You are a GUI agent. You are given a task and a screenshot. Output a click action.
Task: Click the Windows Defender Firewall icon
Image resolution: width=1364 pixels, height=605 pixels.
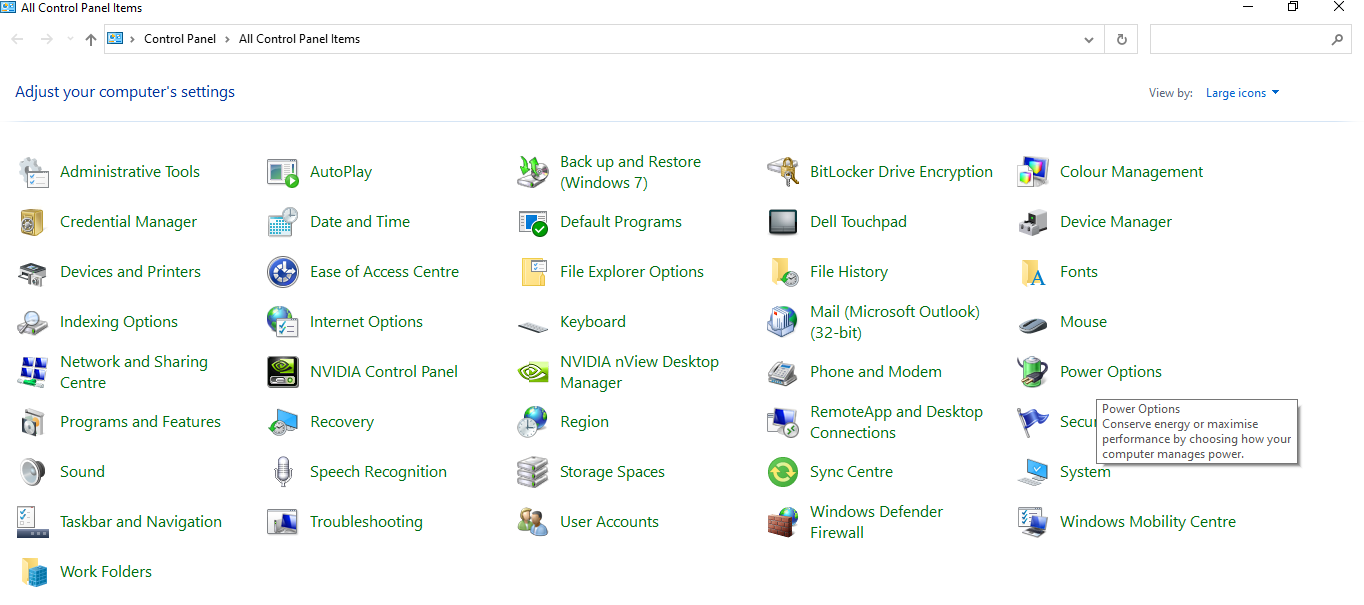783,522
